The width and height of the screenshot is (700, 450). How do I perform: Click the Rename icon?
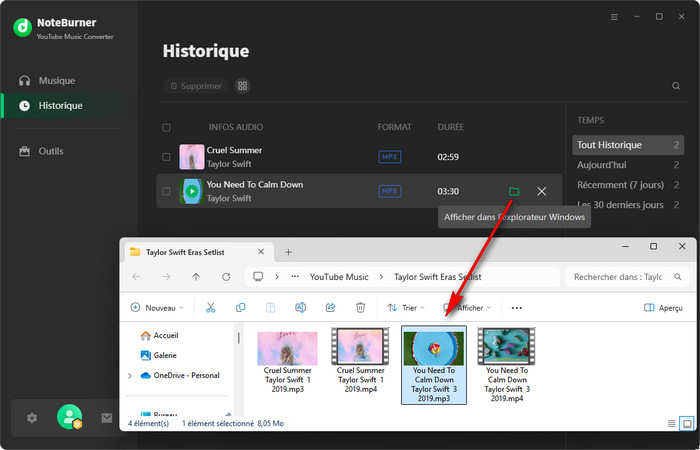300,308
